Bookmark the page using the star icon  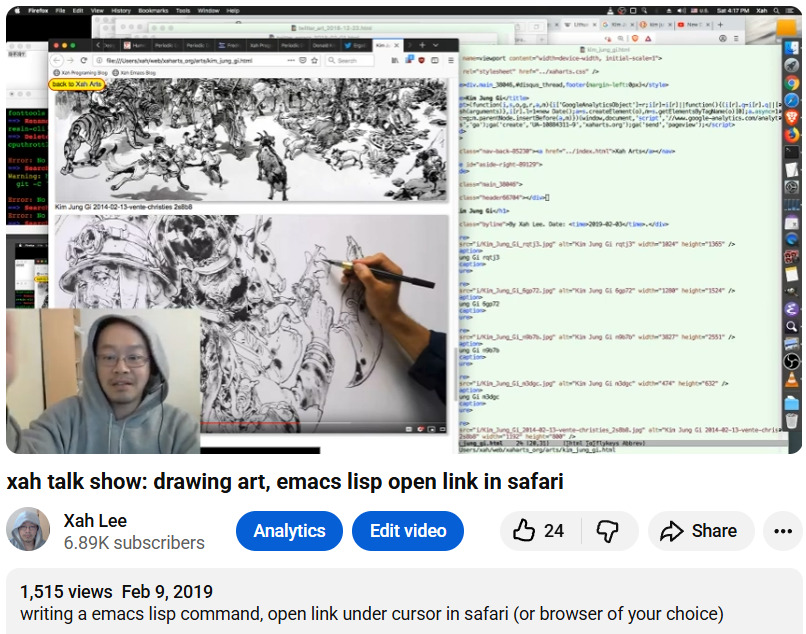(314, 60)
